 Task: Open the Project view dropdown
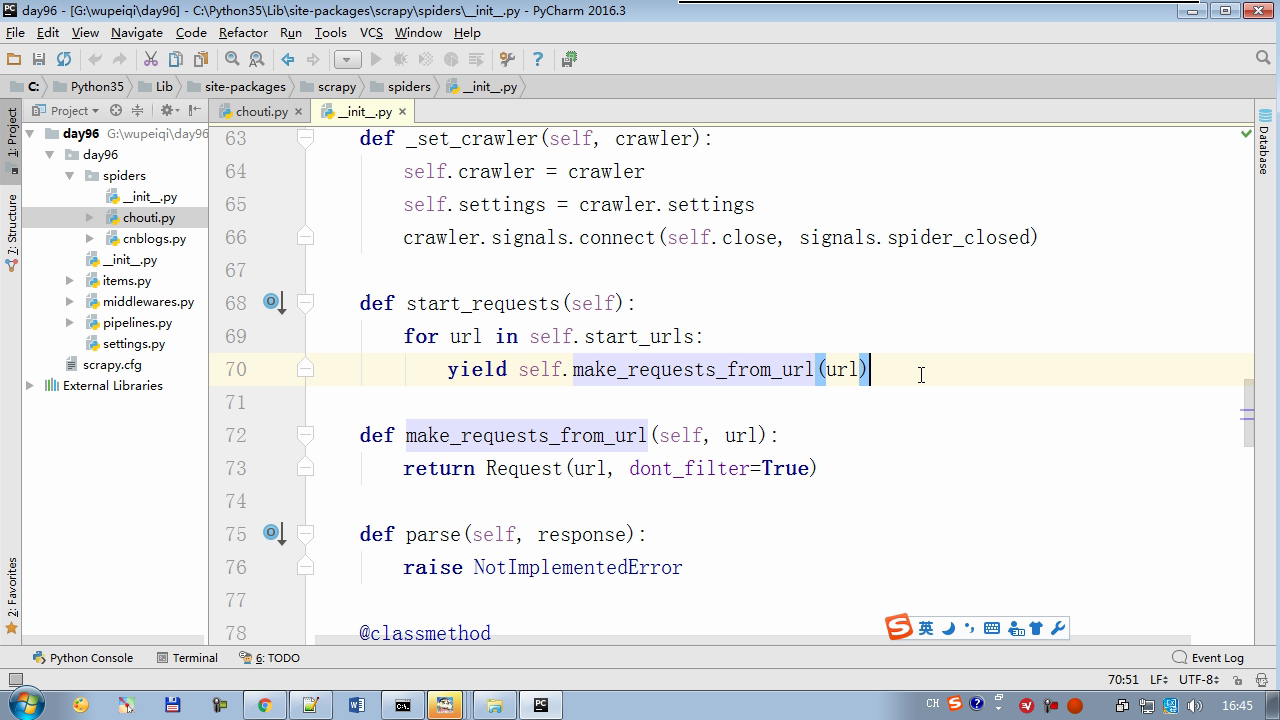pyautogui.click(x=68, y=111)
